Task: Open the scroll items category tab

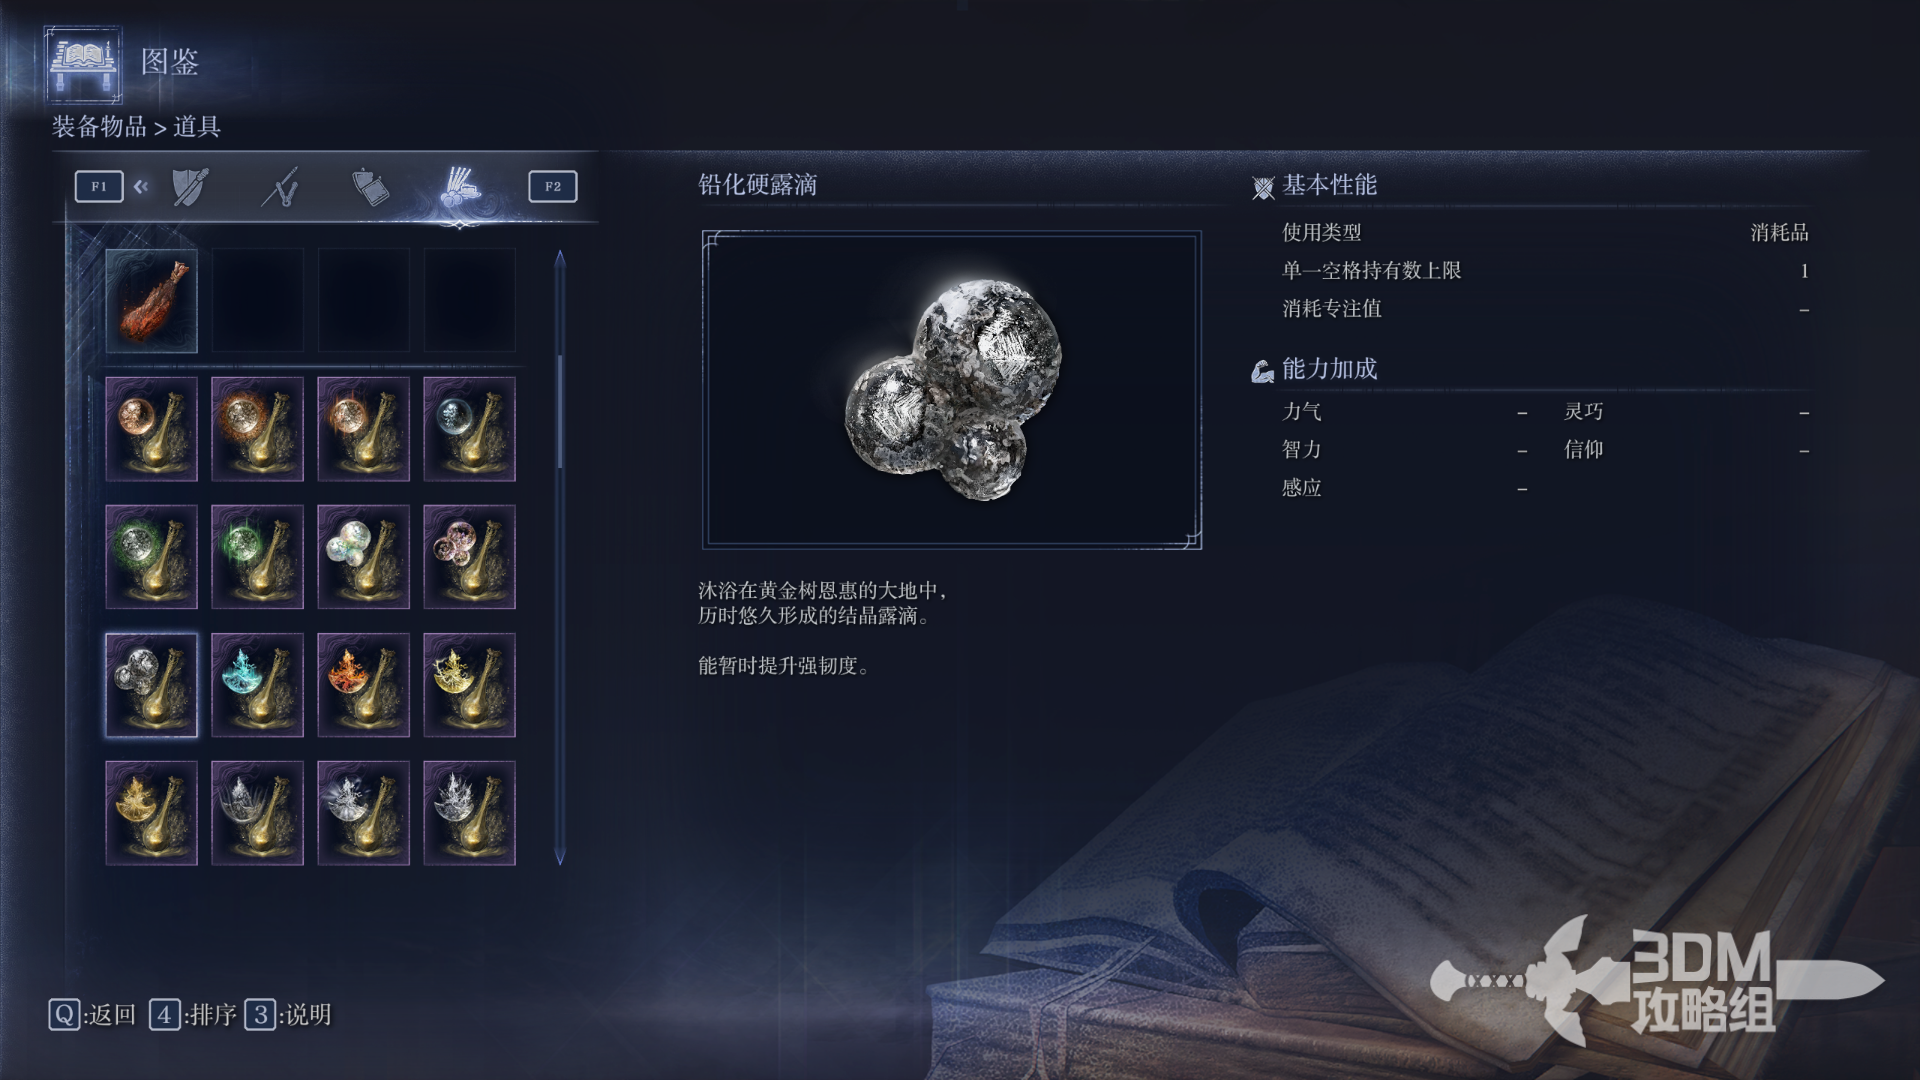Action: 370,187
